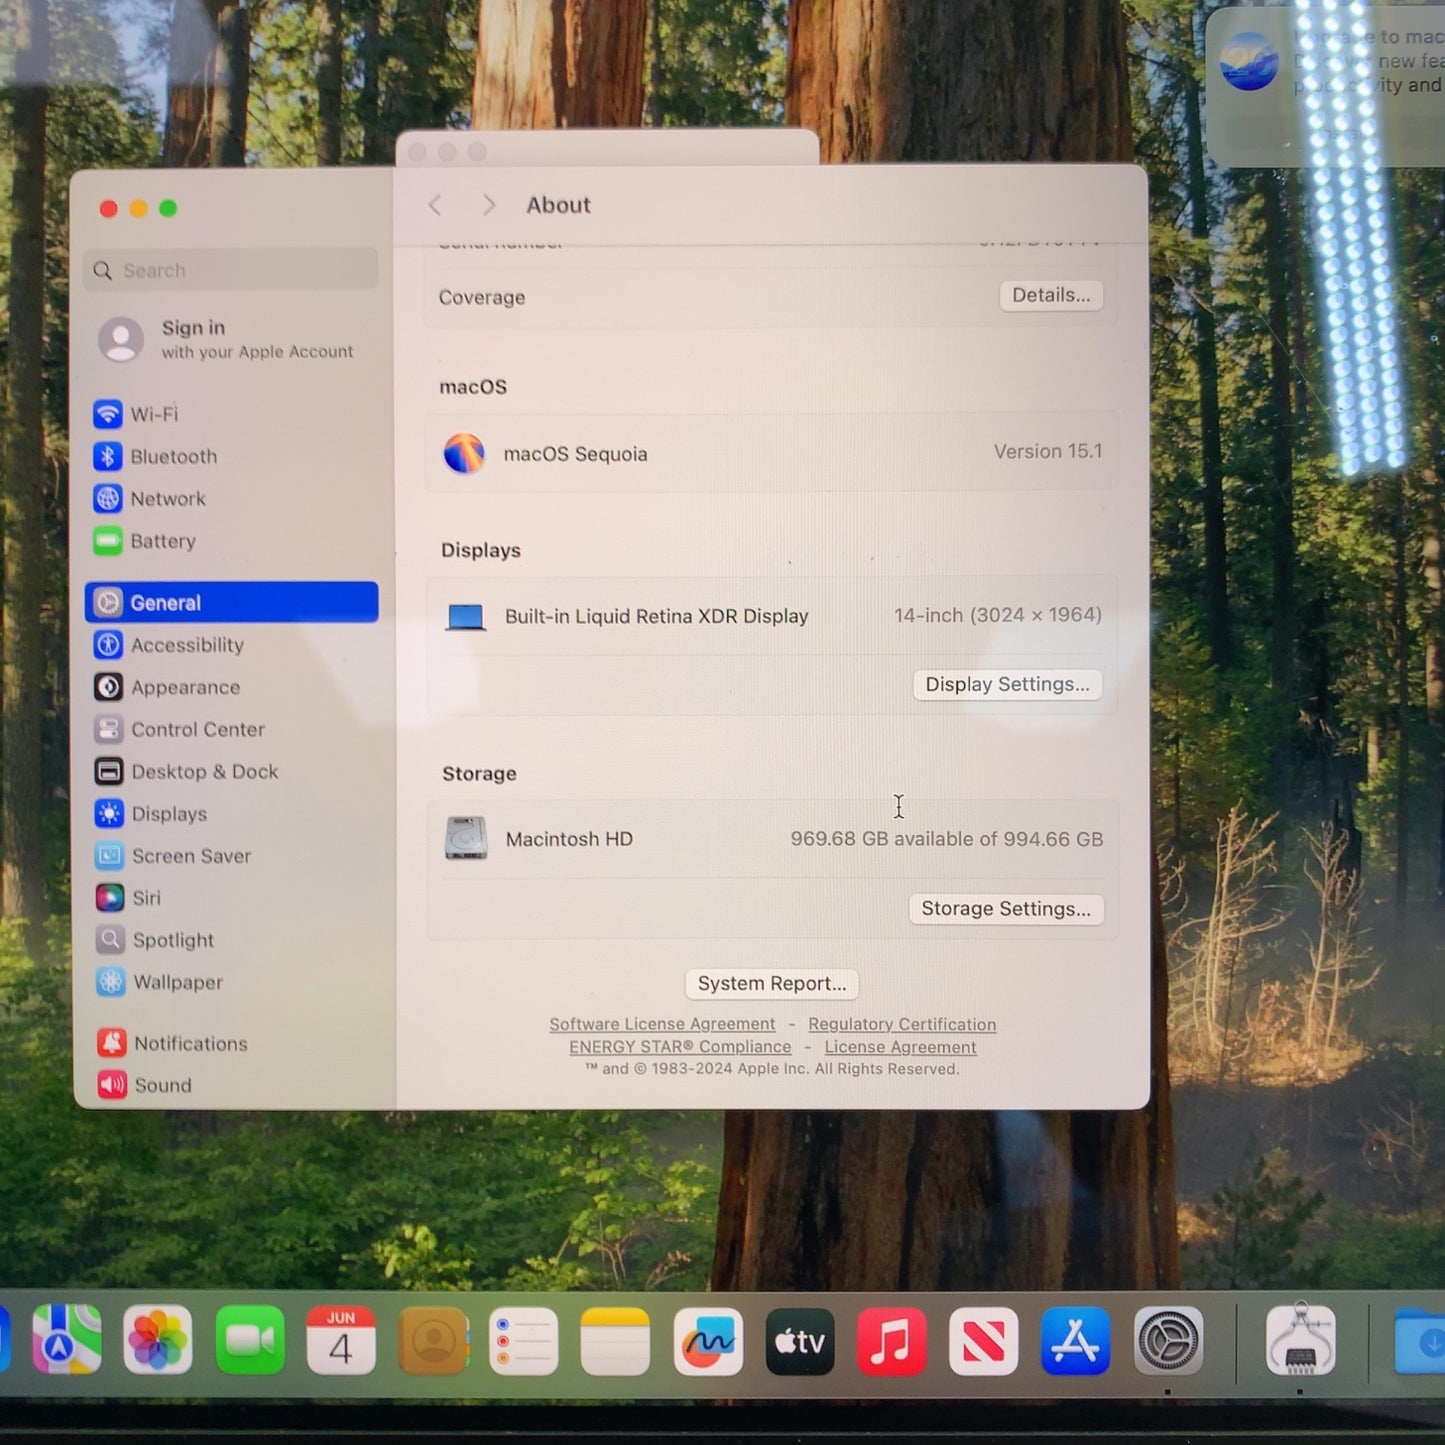
Task: Open Maps from the Dock
Action: tap(67, 1340)
